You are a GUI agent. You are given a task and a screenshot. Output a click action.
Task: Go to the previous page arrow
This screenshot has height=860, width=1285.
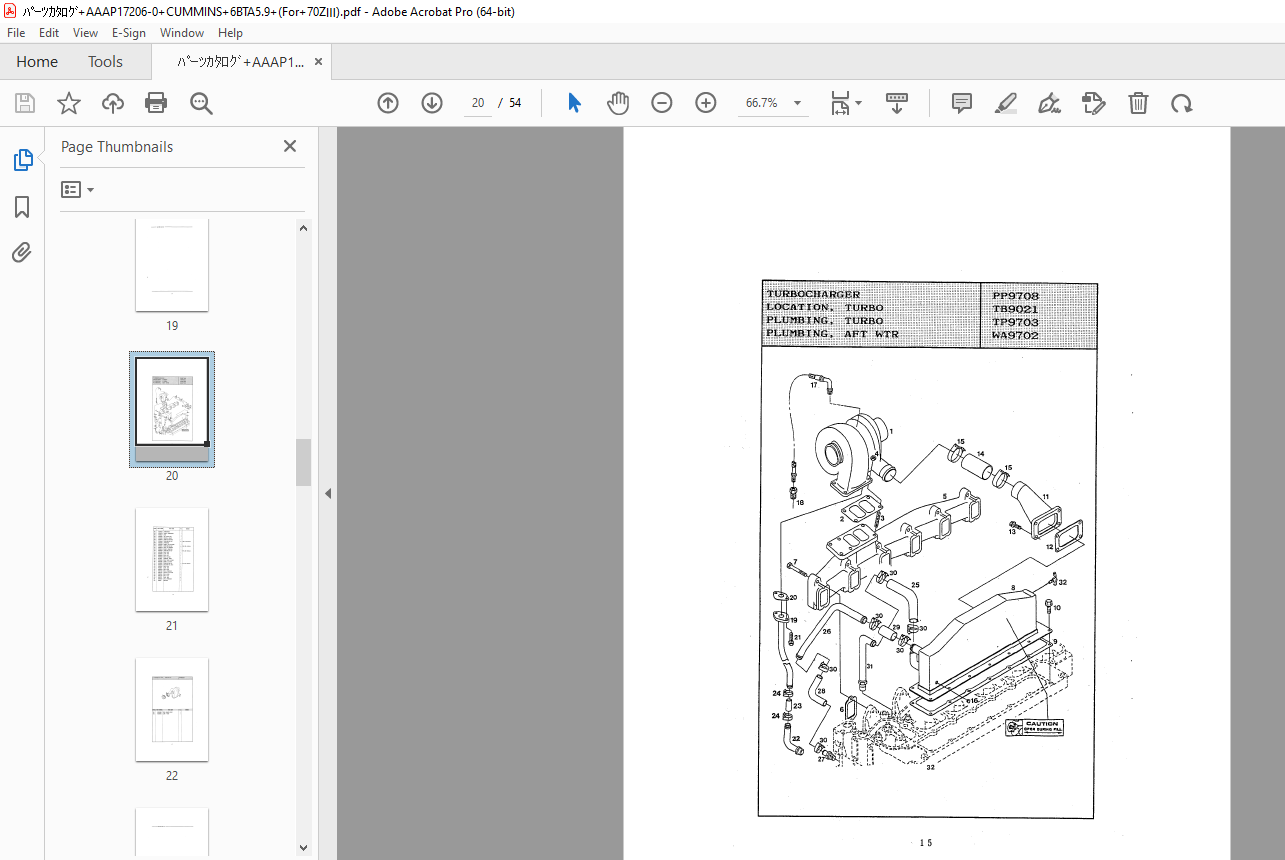tap(388, 103)
